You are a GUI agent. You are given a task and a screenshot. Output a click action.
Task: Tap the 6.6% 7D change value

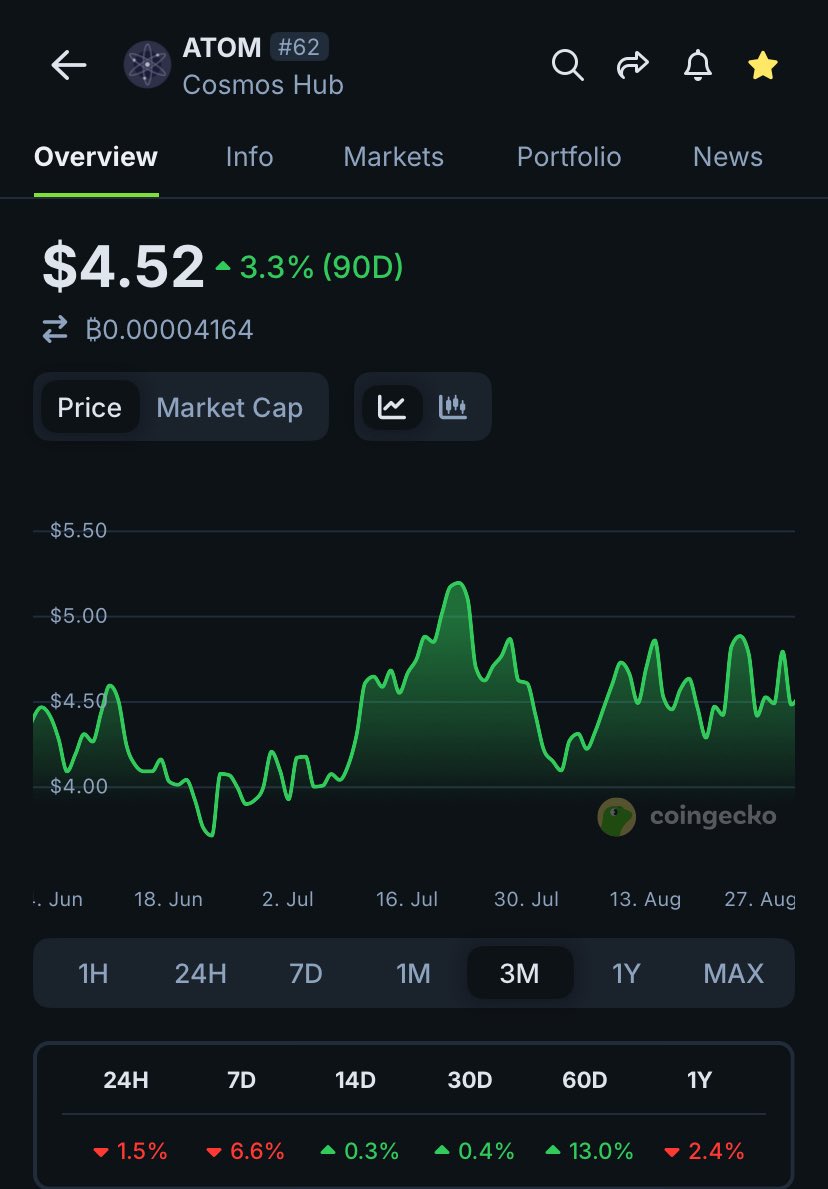[x=245, y=1151]
